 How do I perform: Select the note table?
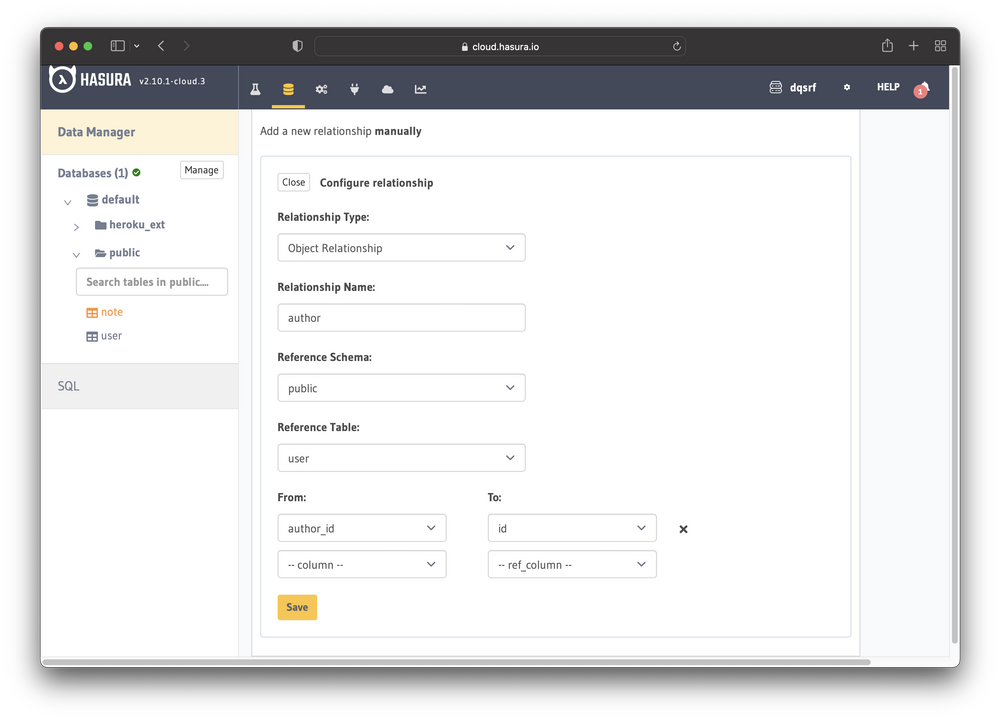pos(111,311)
